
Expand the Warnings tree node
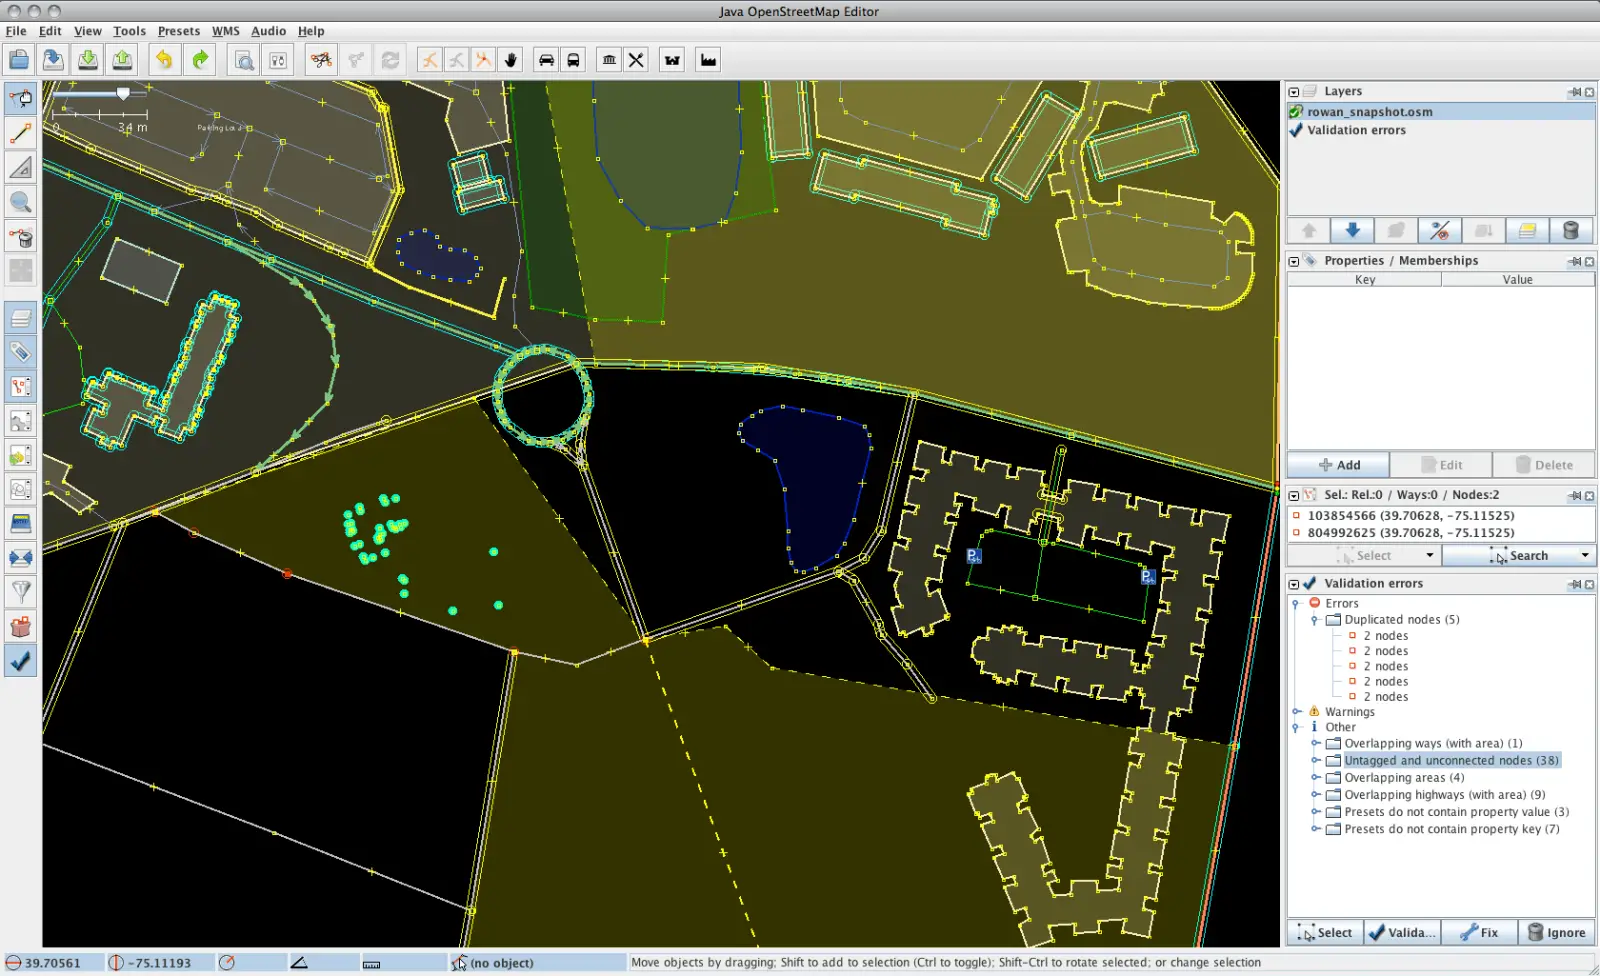pos(1297,712)
